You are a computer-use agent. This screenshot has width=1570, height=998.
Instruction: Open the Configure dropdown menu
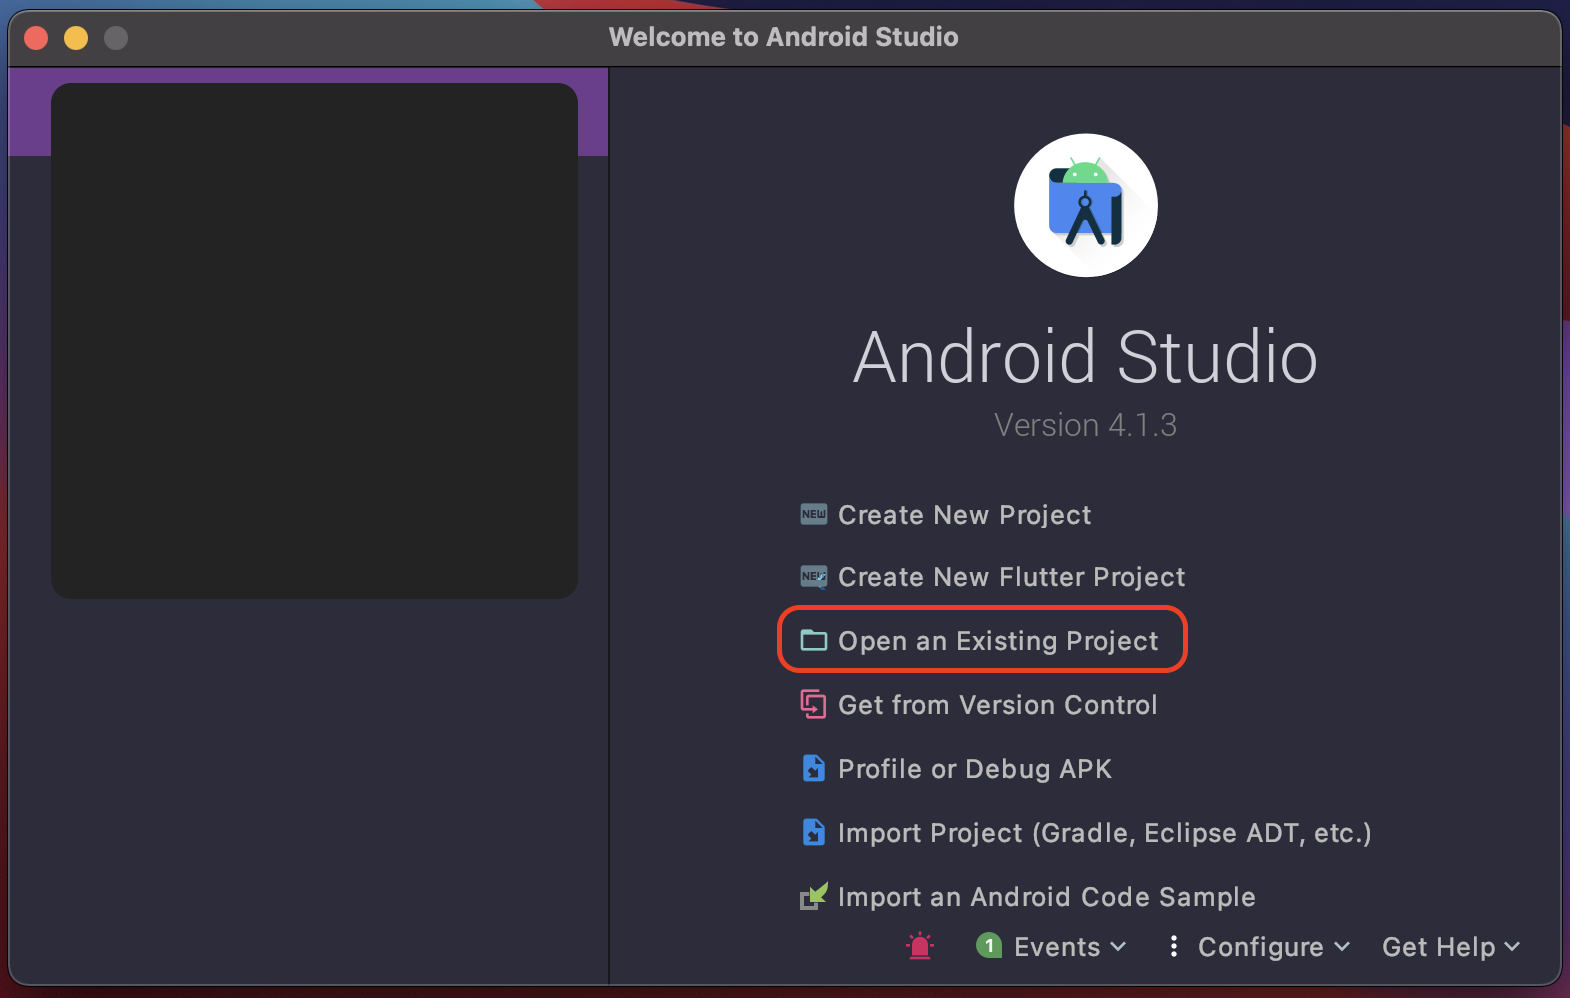tap(1273, 947)
